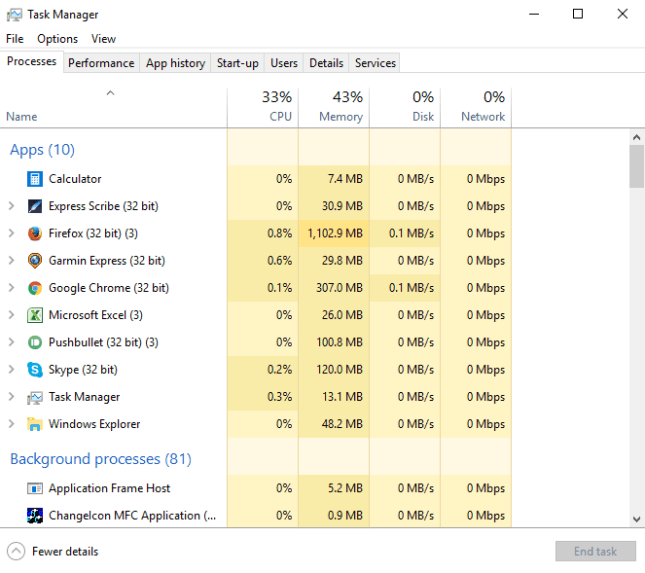
Task: Expand the Windows Explorer process group
Action: (12, 424)
